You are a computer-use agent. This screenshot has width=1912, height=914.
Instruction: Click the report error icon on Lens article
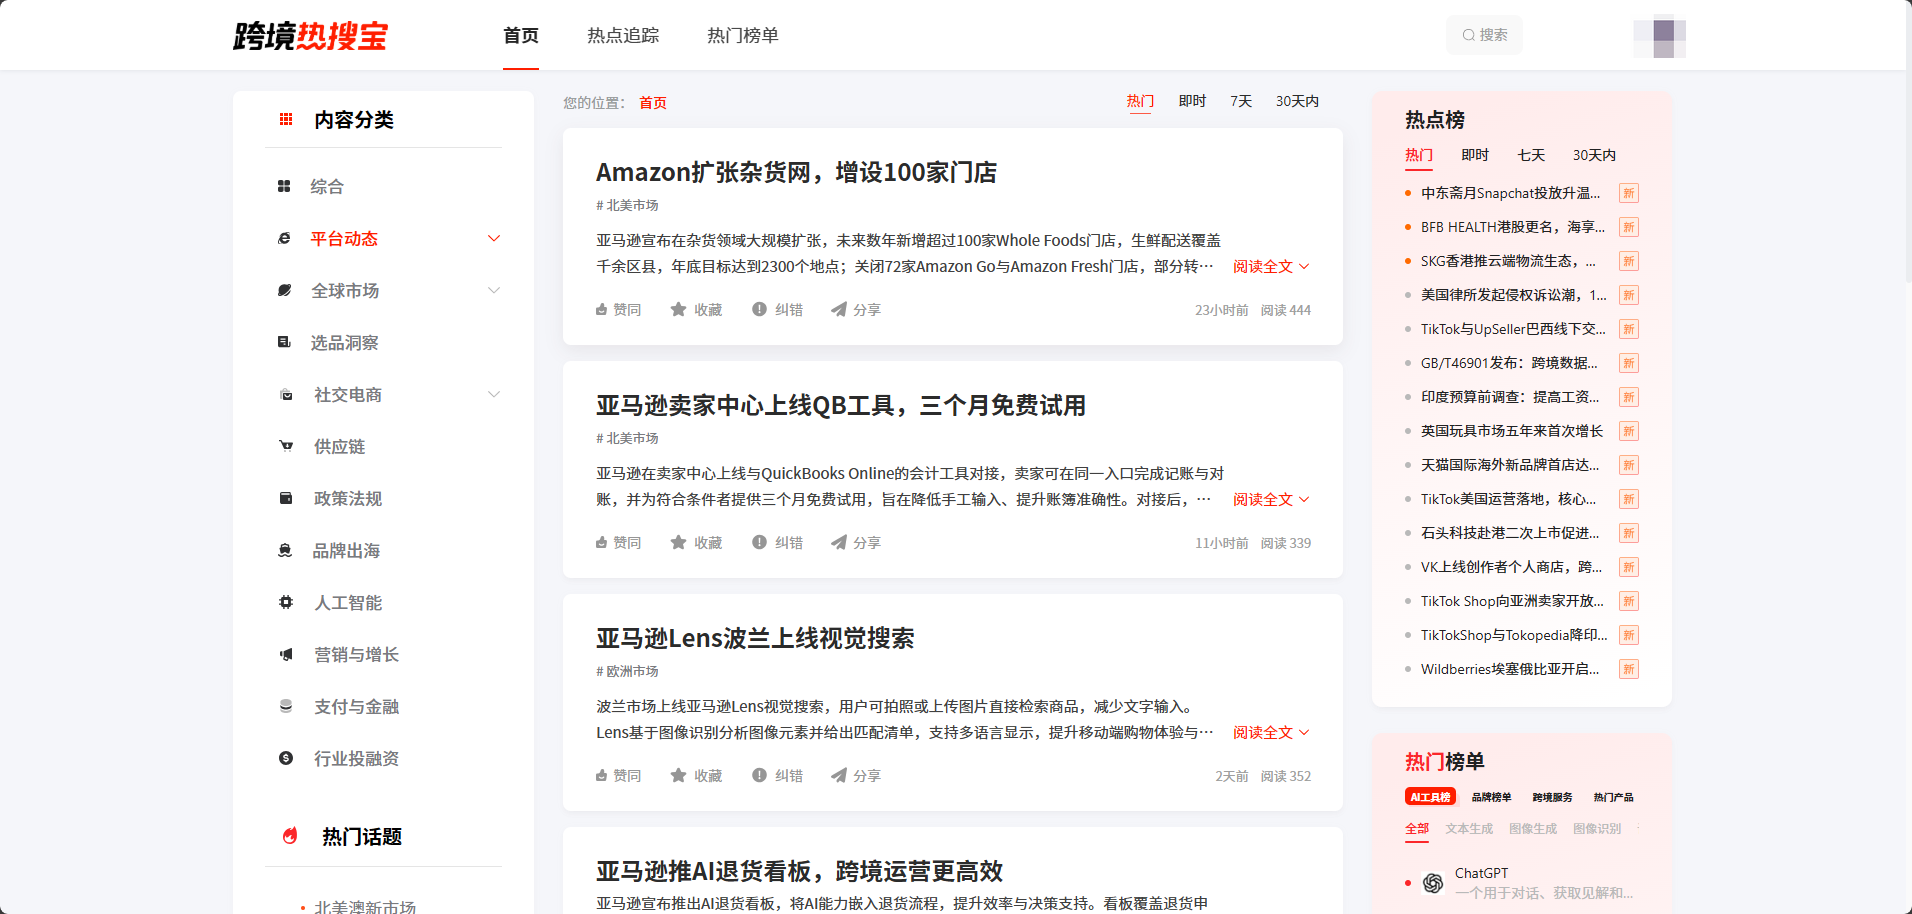759,776
